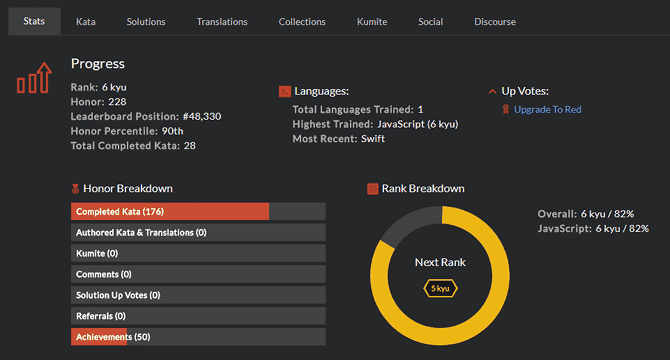The image size is (670, 360).
Task: Open the Social tab
Action: pyautogui.click(x=430, y=22)
